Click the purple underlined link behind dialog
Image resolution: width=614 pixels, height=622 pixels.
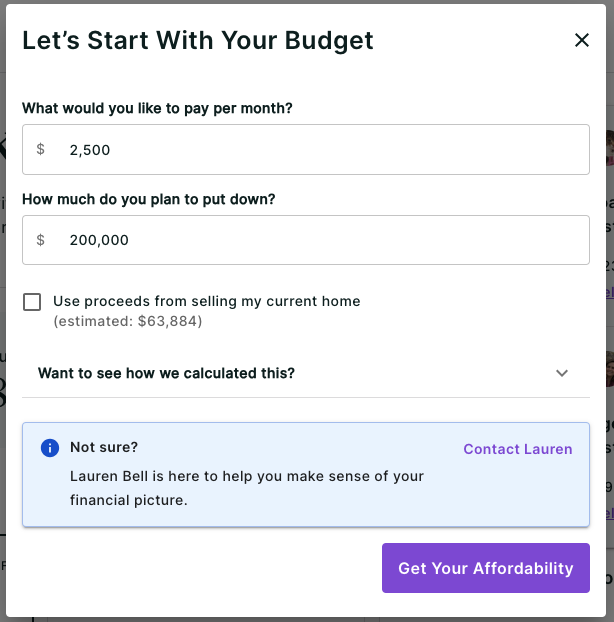click(x=608, y=293)
